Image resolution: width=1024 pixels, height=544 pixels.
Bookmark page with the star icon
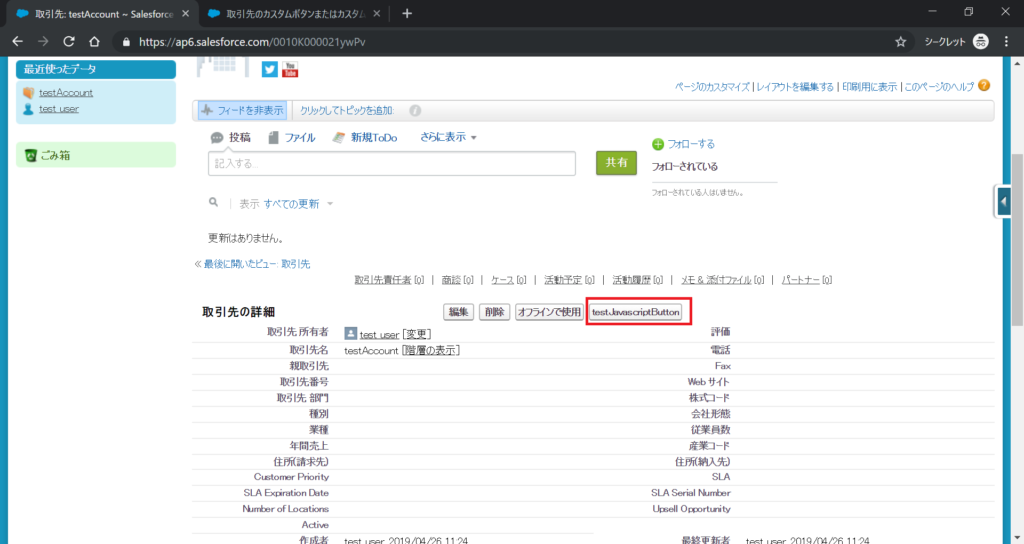pos(900,42)
